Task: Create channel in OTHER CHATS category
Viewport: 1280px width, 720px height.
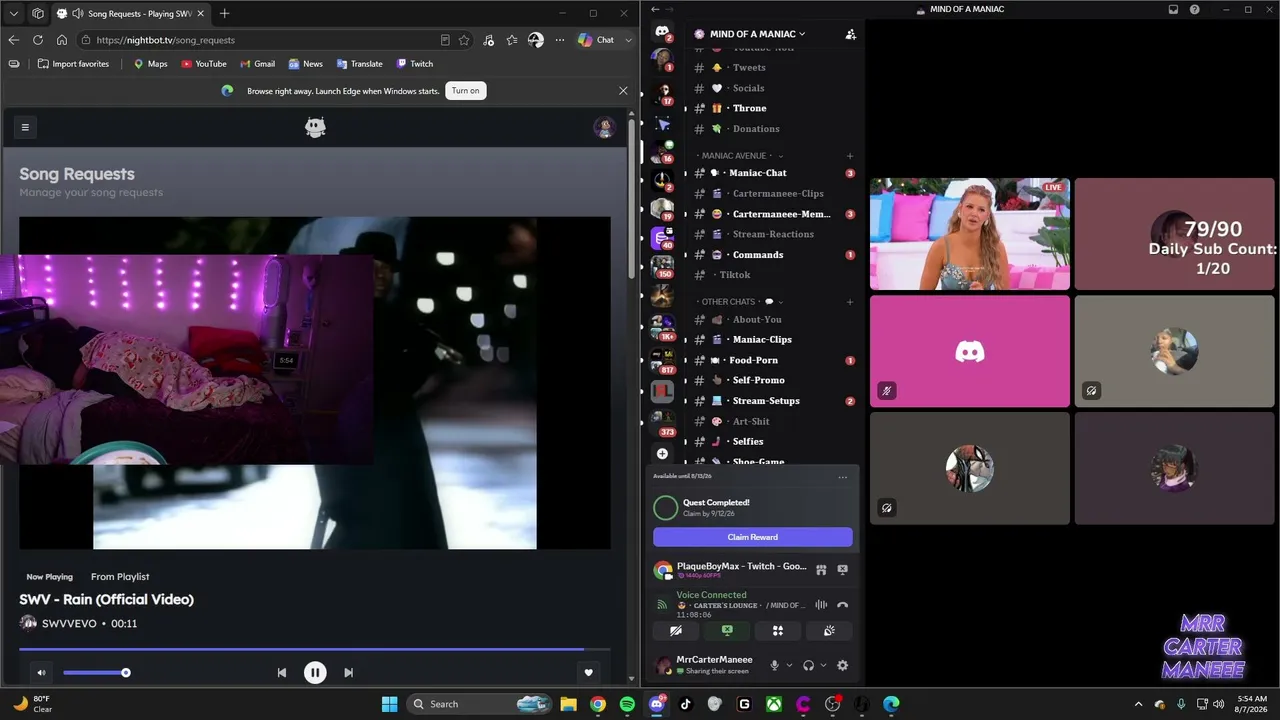Action: click(850, 302)
